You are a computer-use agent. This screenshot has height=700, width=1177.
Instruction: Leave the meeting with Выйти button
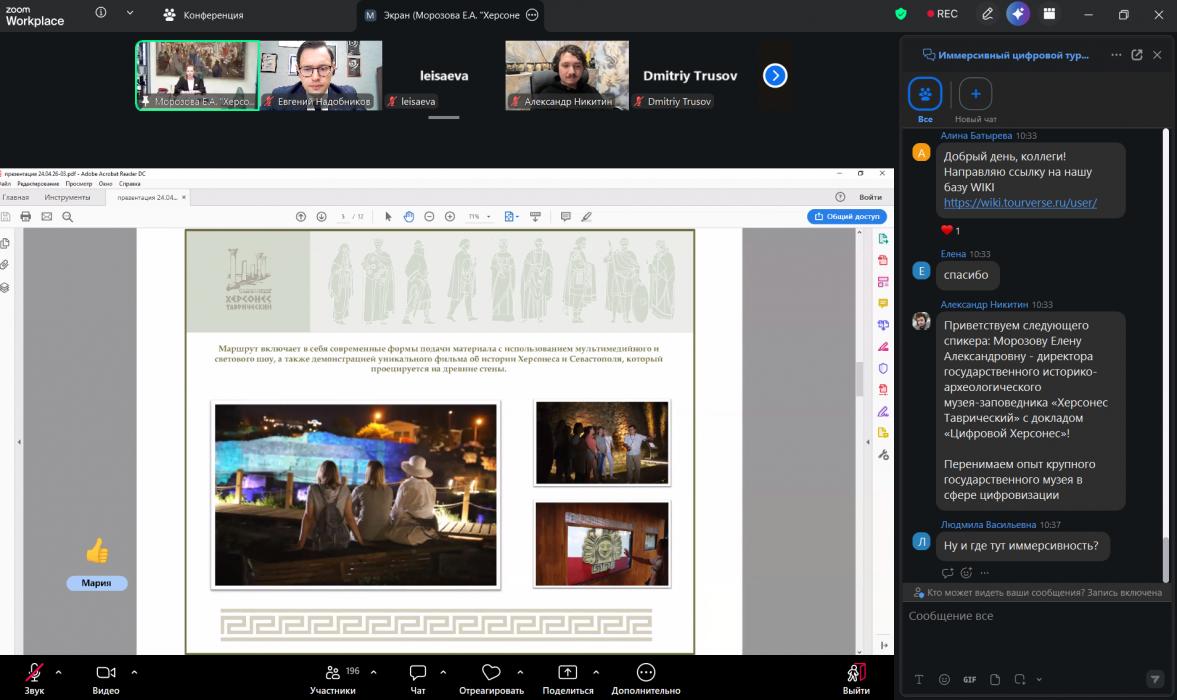point(856,679)
